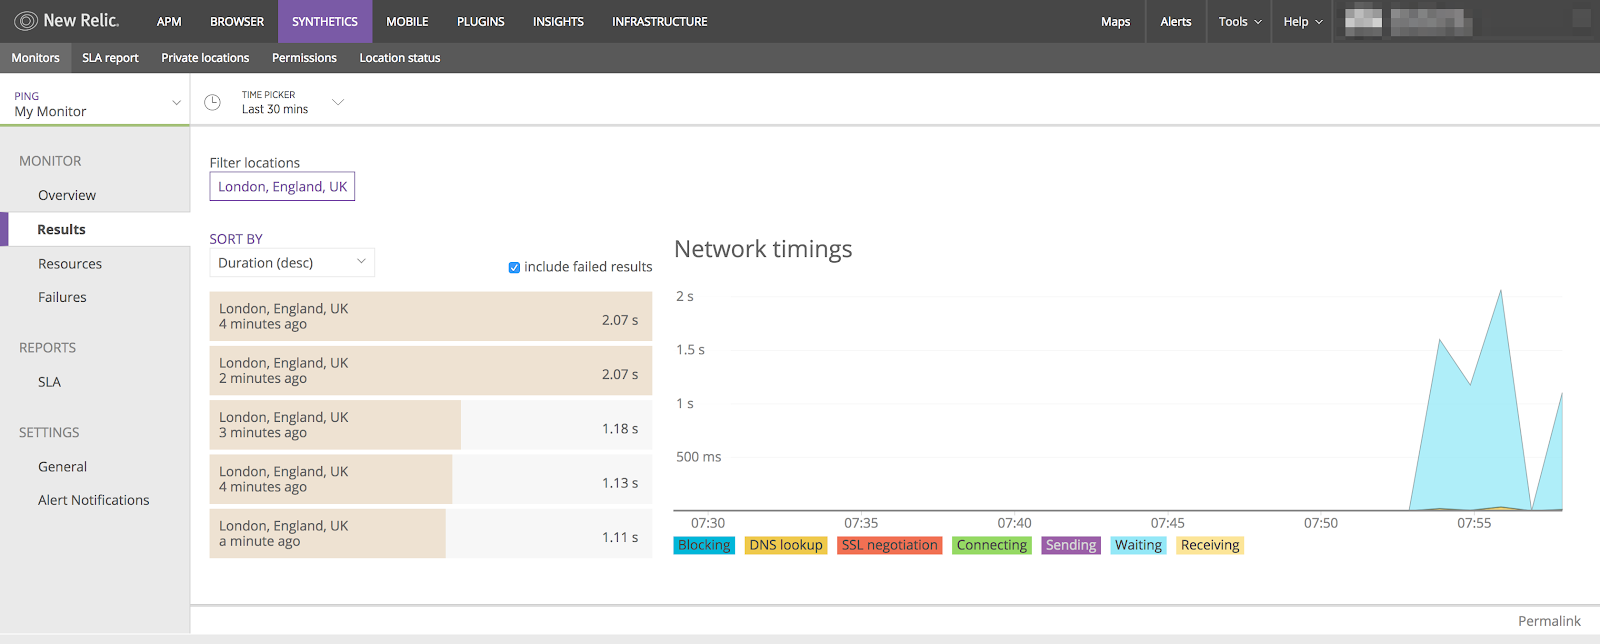Switch to BROWSER section
Viewport: 1600px width, 644px height.
(237, 21)
